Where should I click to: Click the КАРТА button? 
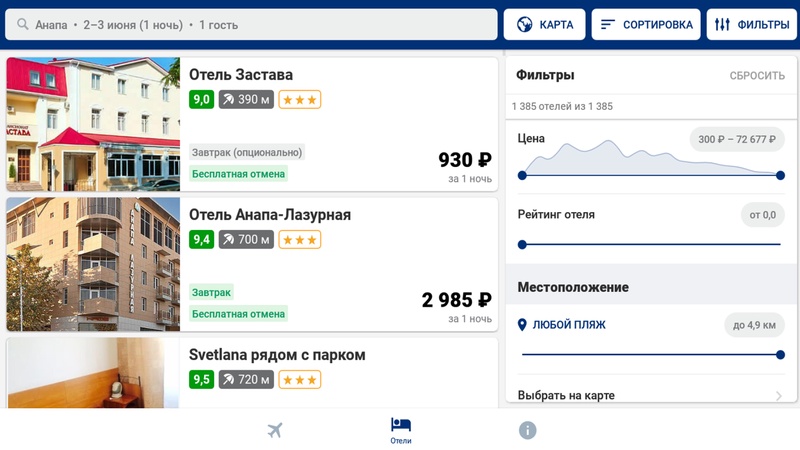545,25
